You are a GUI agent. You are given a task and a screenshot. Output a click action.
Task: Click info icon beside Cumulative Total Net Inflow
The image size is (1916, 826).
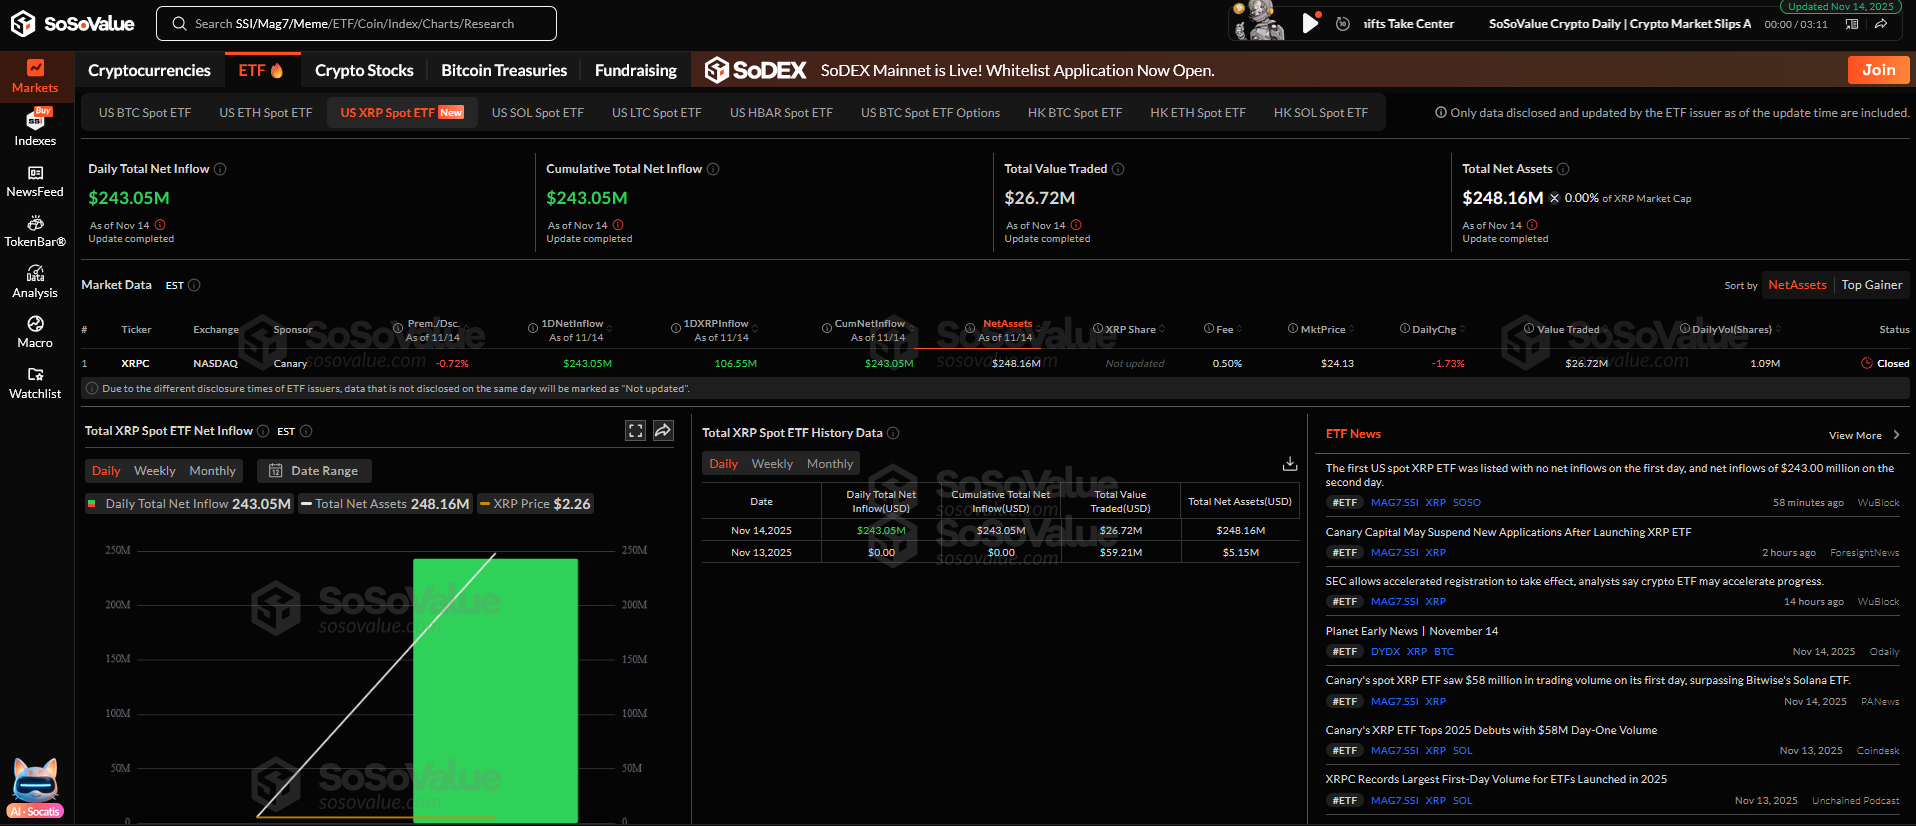click(713, 169)
